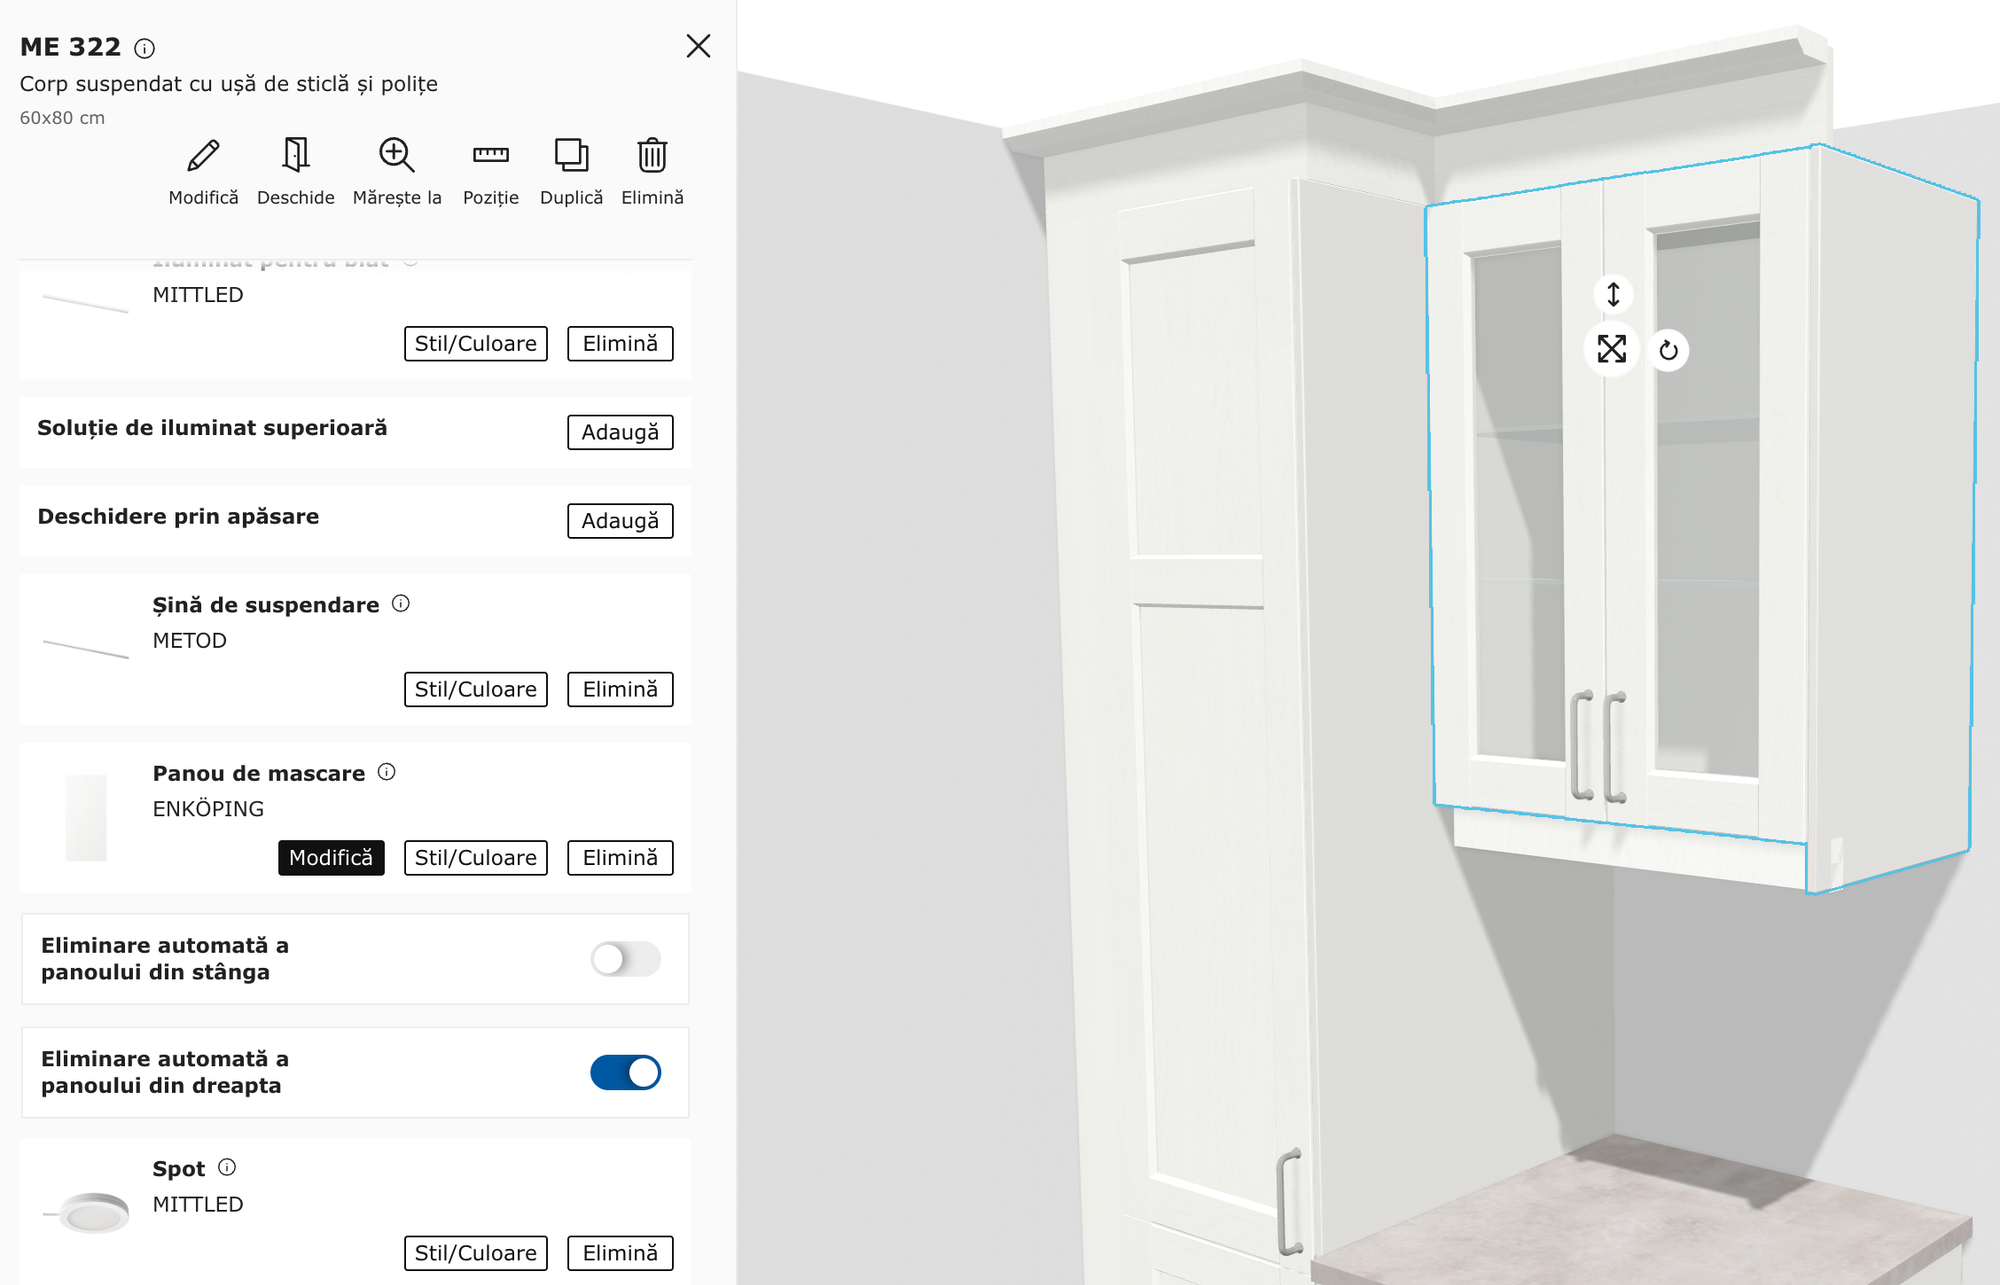Select the ENKÖPING cover panel thumbnail
Image resolution: width=2000 pixels, height=1285 pixels.
(x=86, y=817)
